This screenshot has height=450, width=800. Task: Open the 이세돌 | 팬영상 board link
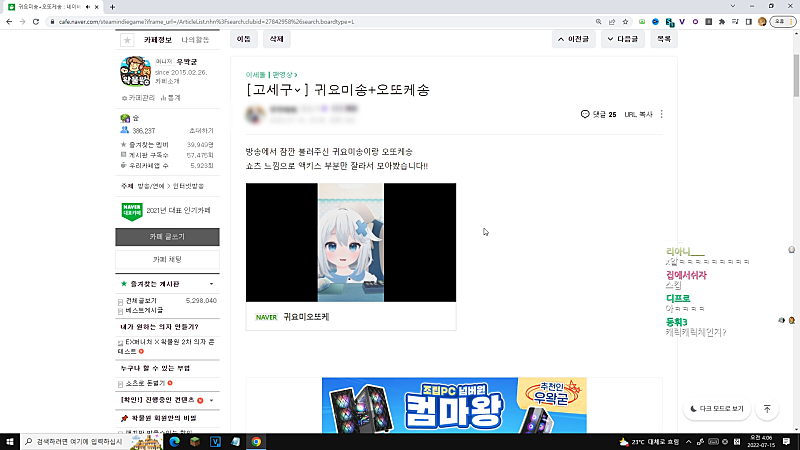[271, 75]
